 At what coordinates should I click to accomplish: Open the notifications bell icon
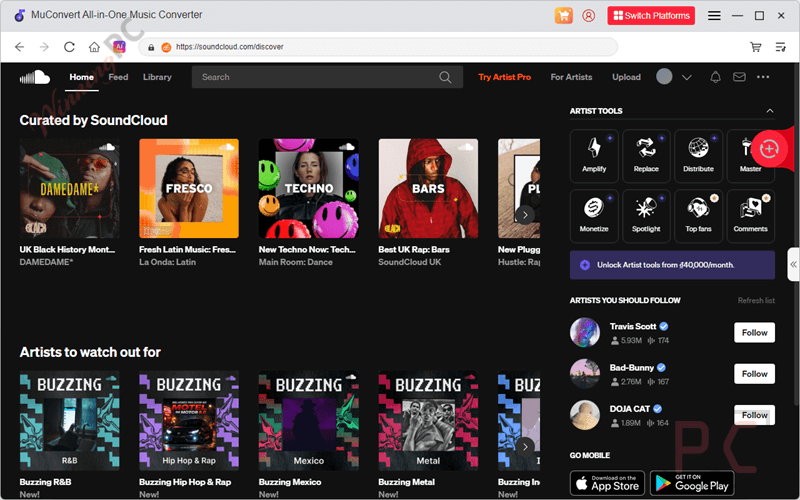pos(715,77)
